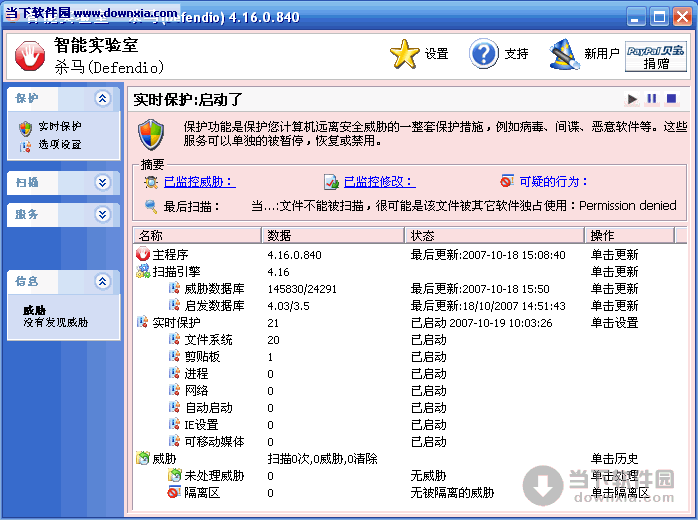Click the 服务 panel header

[x=64, y=215]
